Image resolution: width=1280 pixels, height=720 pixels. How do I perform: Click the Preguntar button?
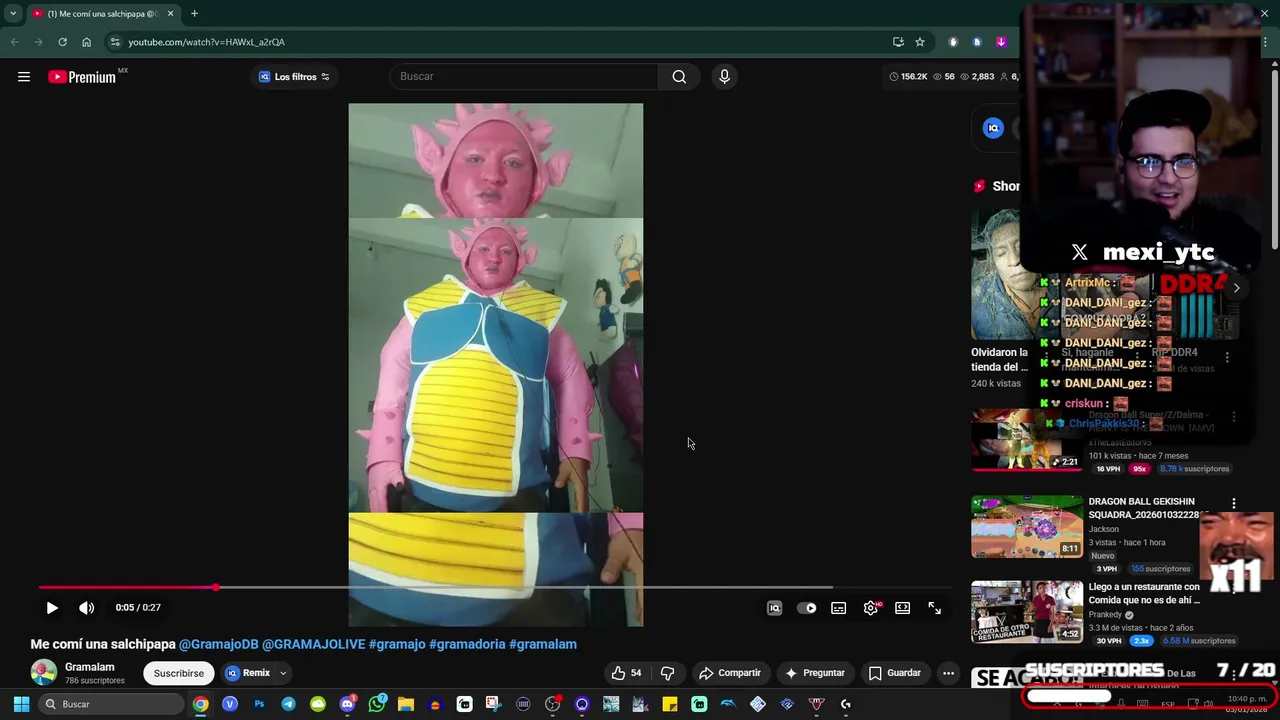[815, 673]
